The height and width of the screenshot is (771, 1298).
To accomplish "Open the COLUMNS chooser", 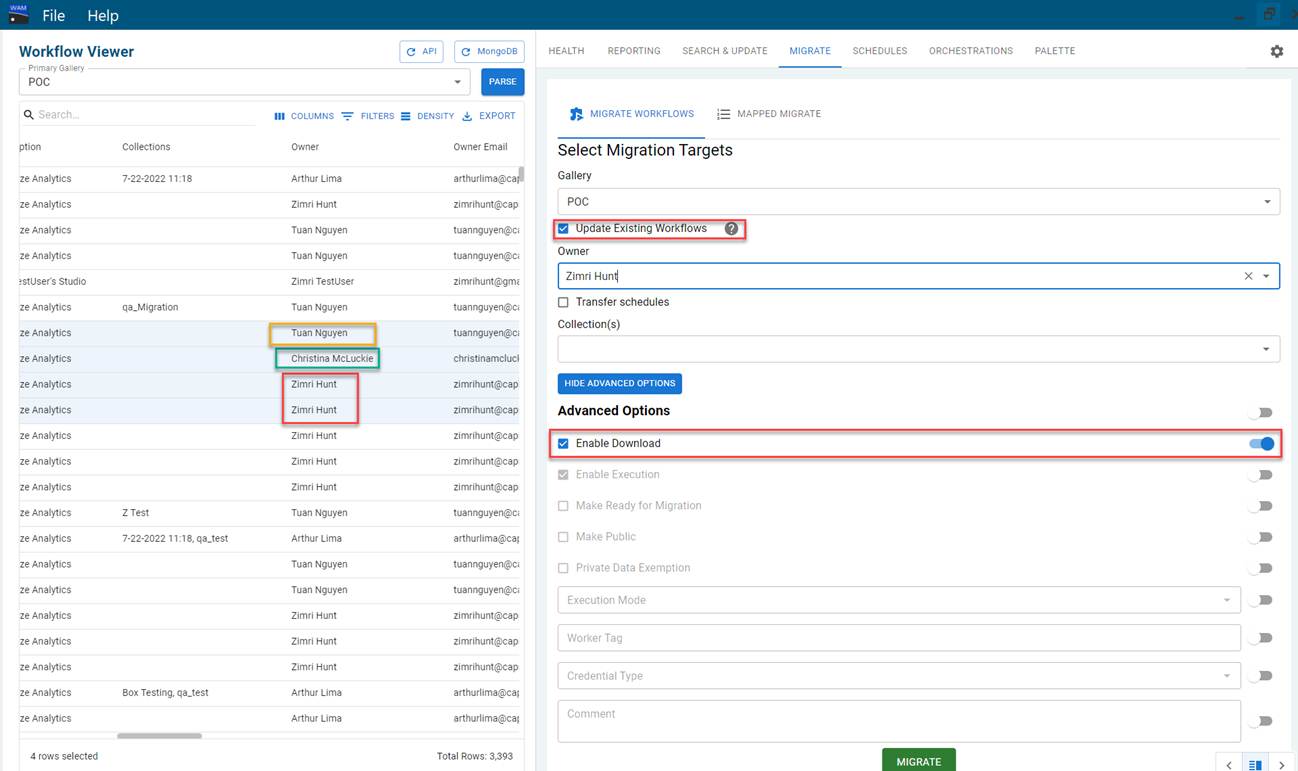I will pos(304,116).
